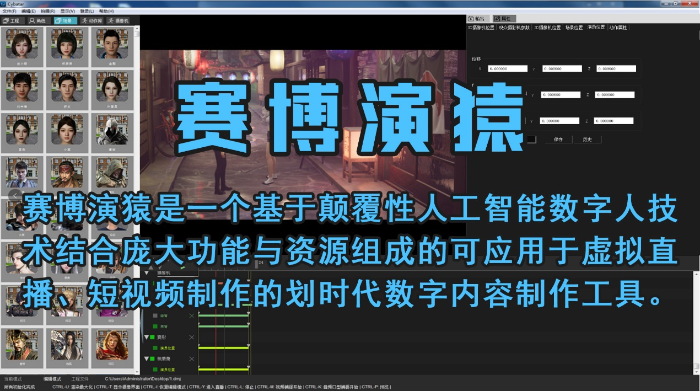This screenshot has width=700, height=391.
Task: Pick the black color swatch beside 保存
Action: 531,140
